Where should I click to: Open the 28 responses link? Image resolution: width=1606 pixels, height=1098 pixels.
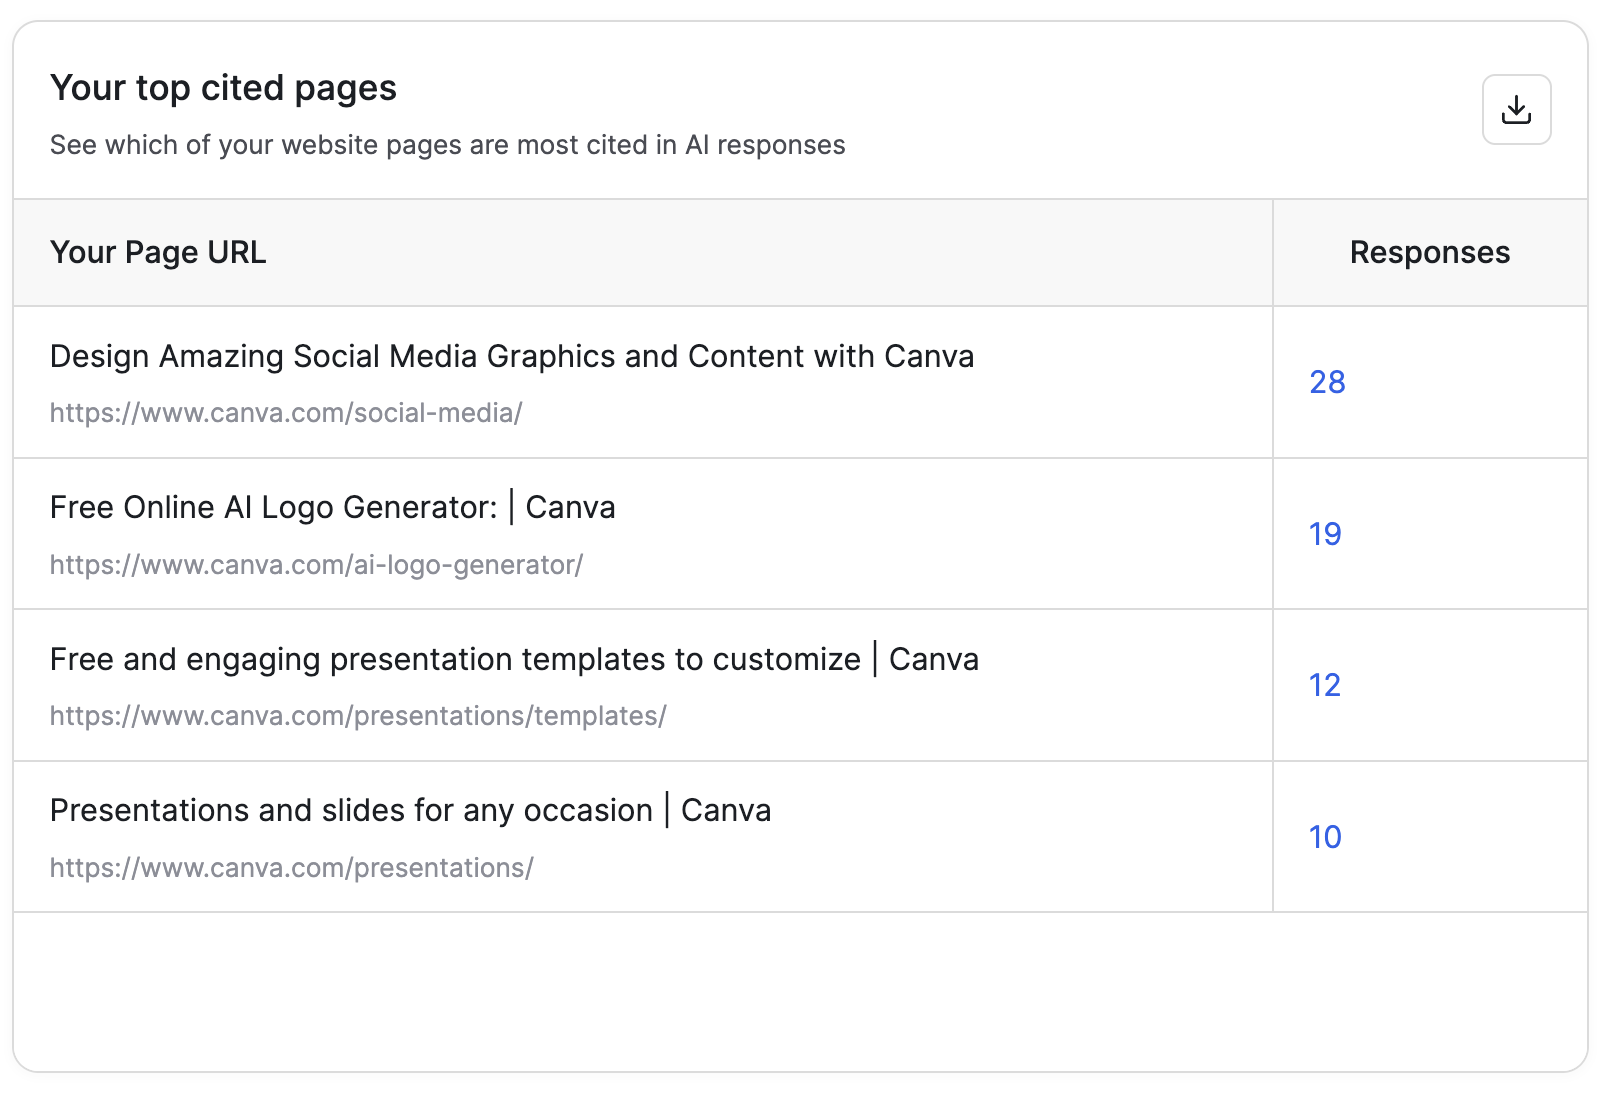[x=1327, y=382]
